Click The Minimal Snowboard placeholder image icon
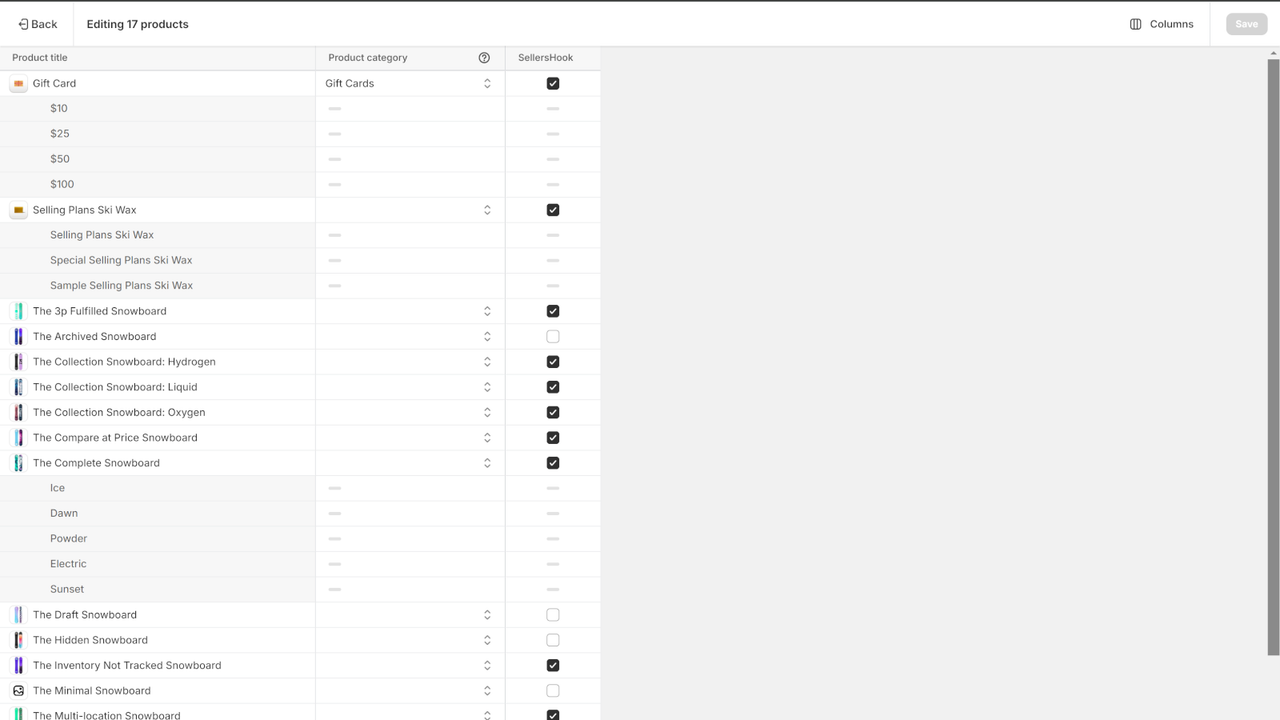1280x720 pixels. [x=18, y=691]
